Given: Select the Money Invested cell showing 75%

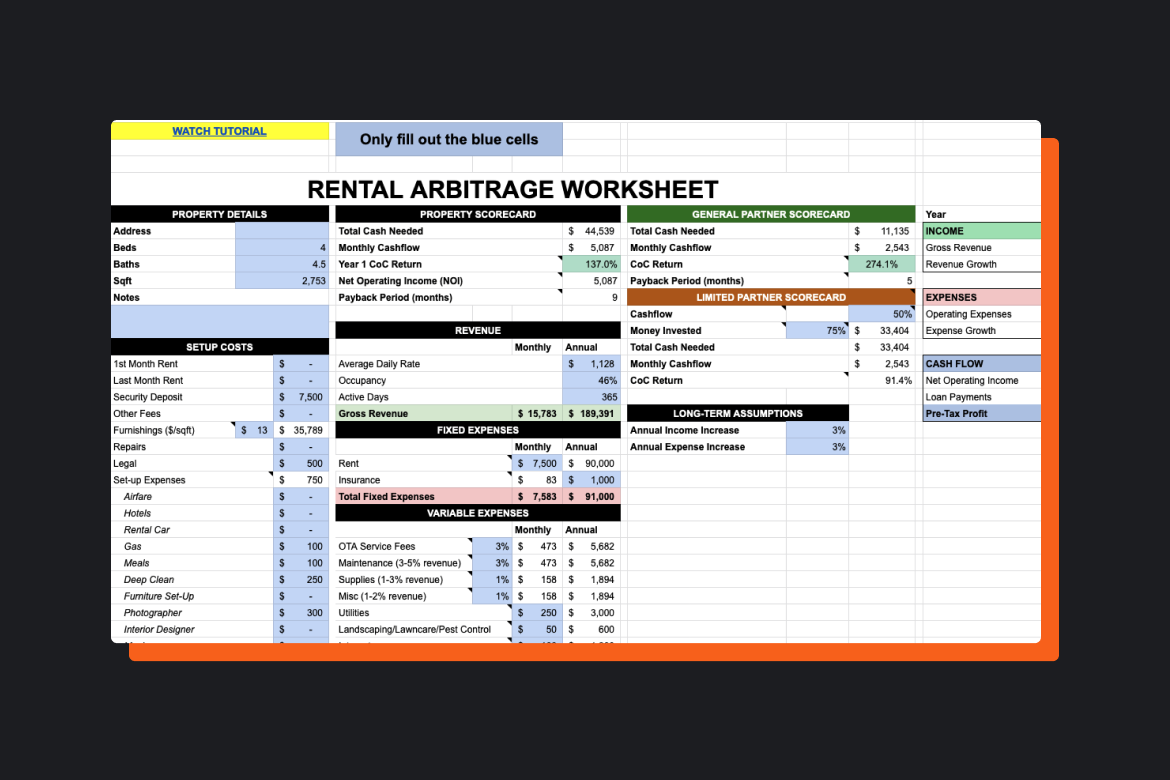Looking at the screenshot, I should tap(817, 330).
